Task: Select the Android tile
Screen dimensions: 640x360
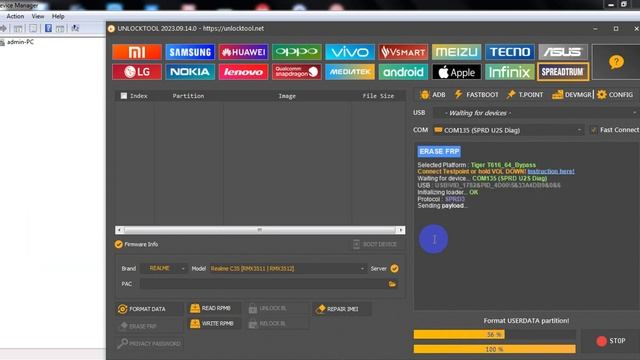Action: [x=403, y=72]
